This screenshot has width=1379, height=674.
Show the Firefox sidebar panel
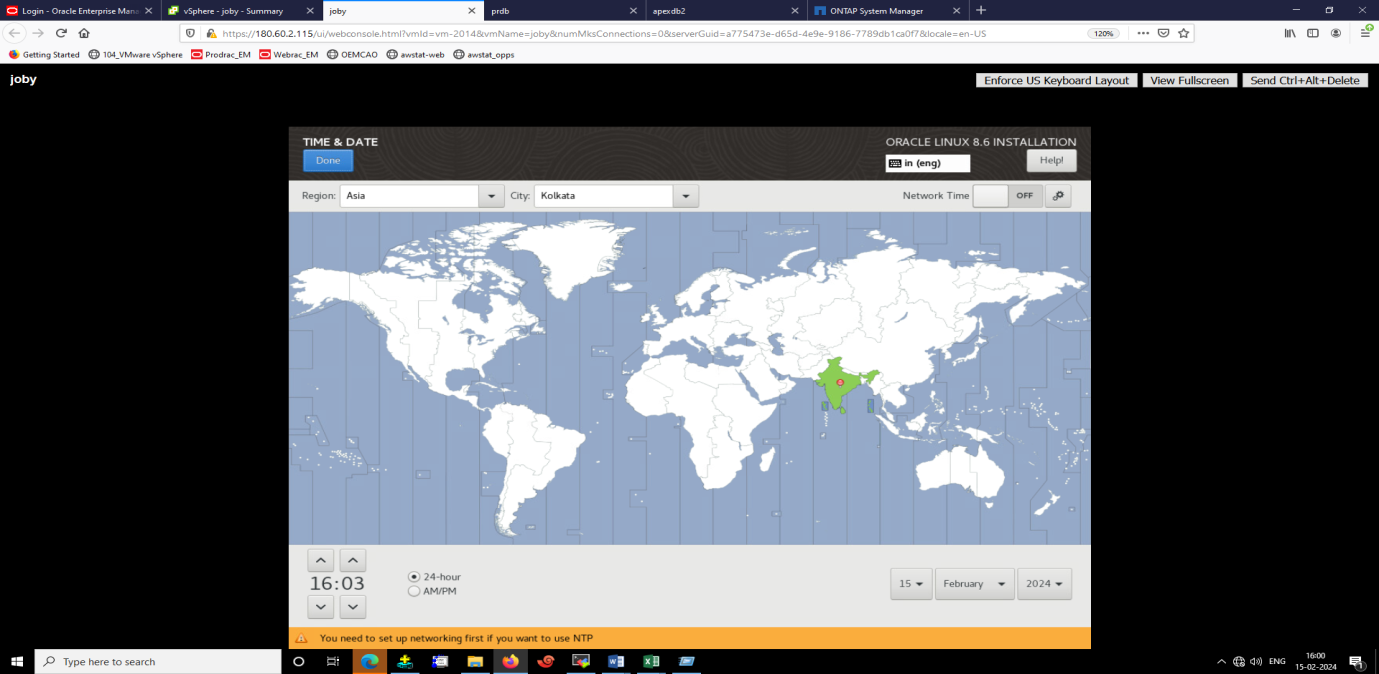1313,33
